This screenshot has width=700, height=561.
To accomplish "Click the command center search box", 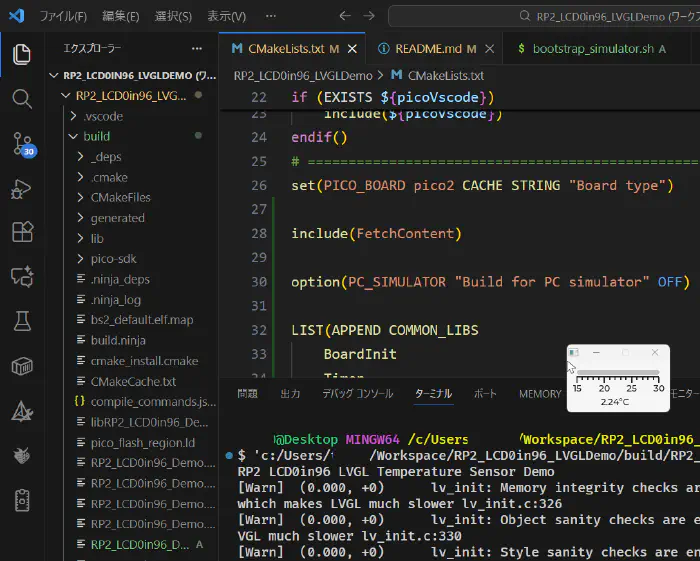I will tap(560, 16).
